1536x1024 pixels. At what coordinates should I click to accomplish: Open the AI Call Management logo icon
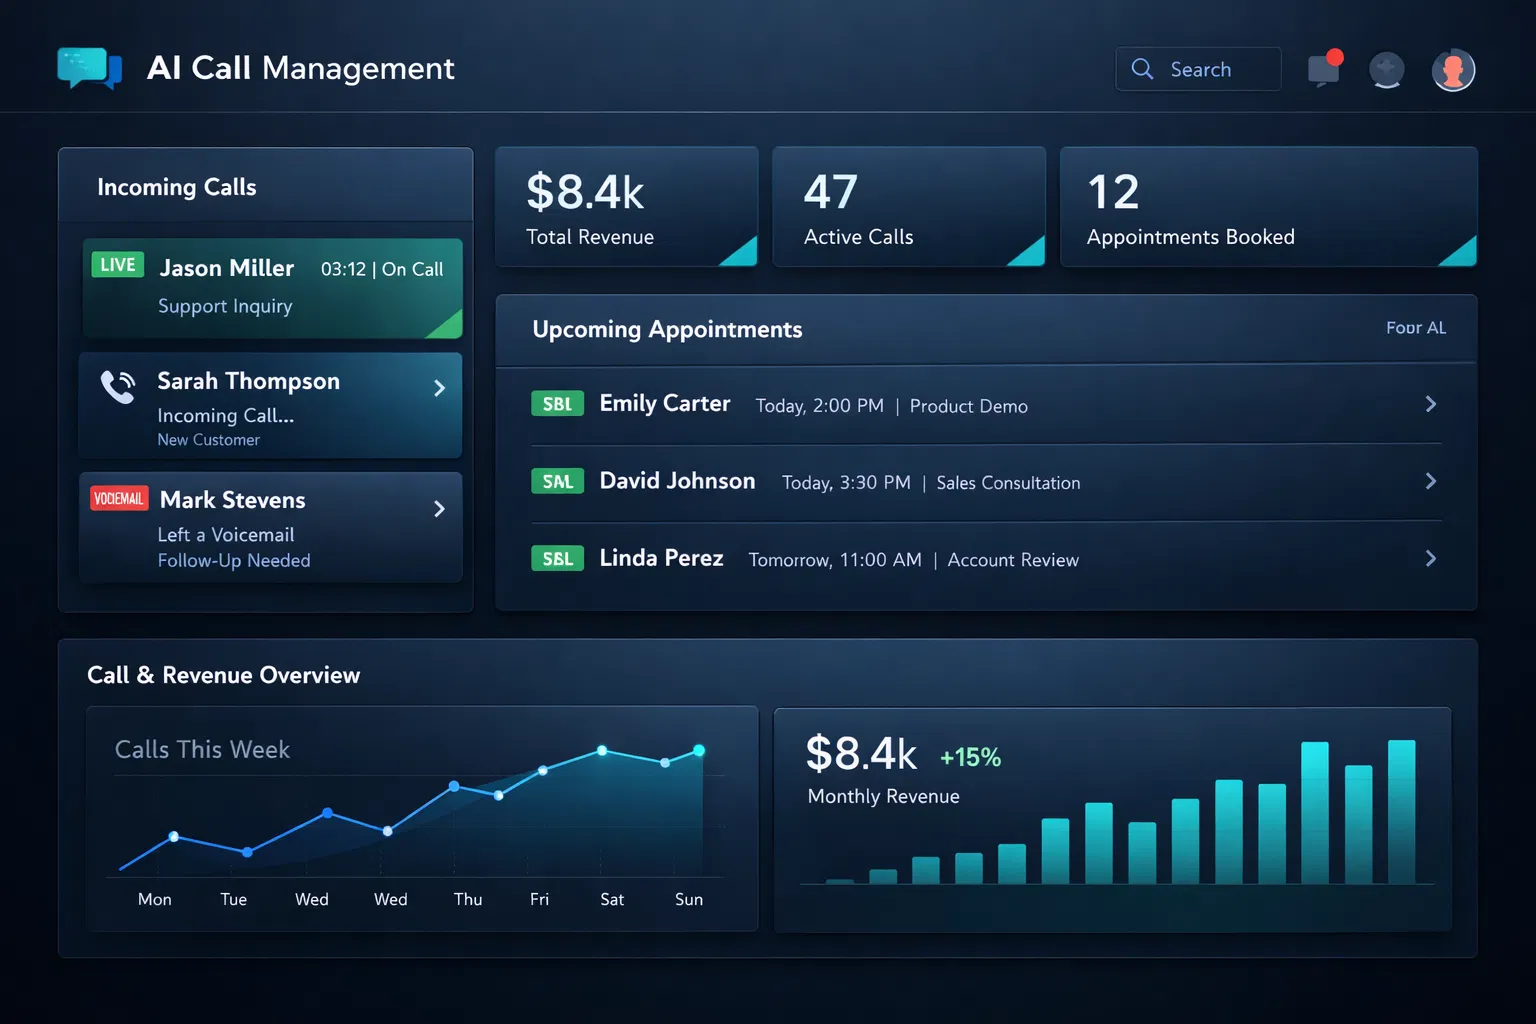tap(88, 68)
